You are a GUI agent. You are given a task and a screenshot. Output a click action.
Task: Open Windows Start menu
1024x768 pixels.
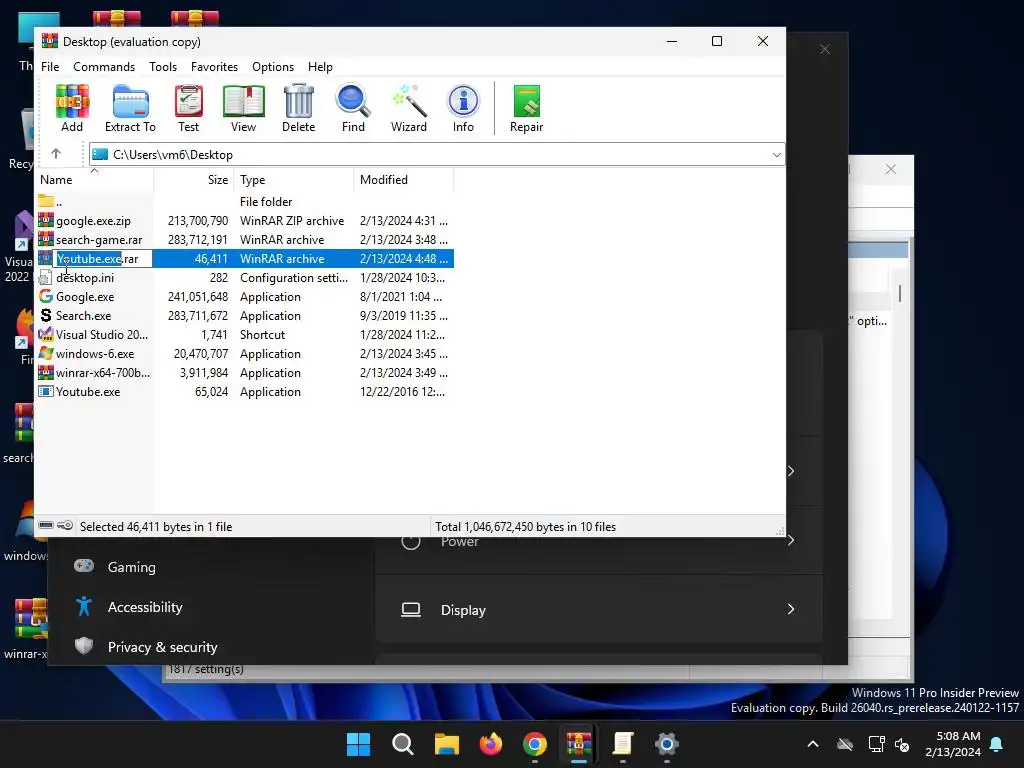coord(358,744)
